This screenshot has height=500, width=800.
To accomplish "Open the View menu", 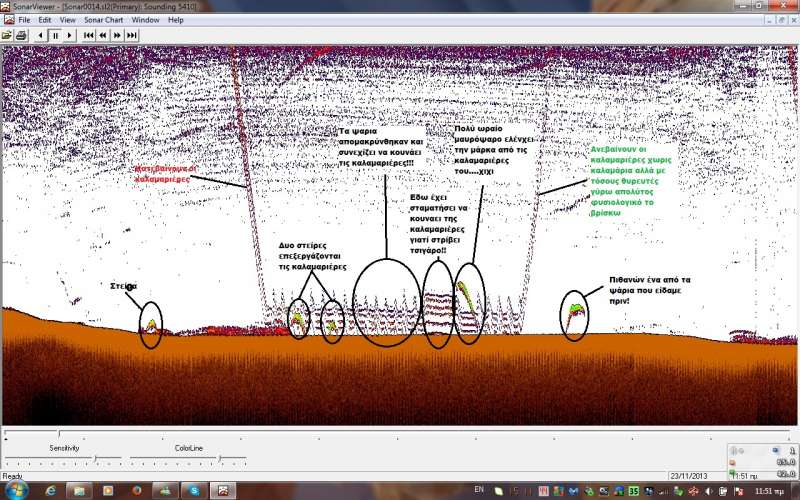I will point(67,20).
